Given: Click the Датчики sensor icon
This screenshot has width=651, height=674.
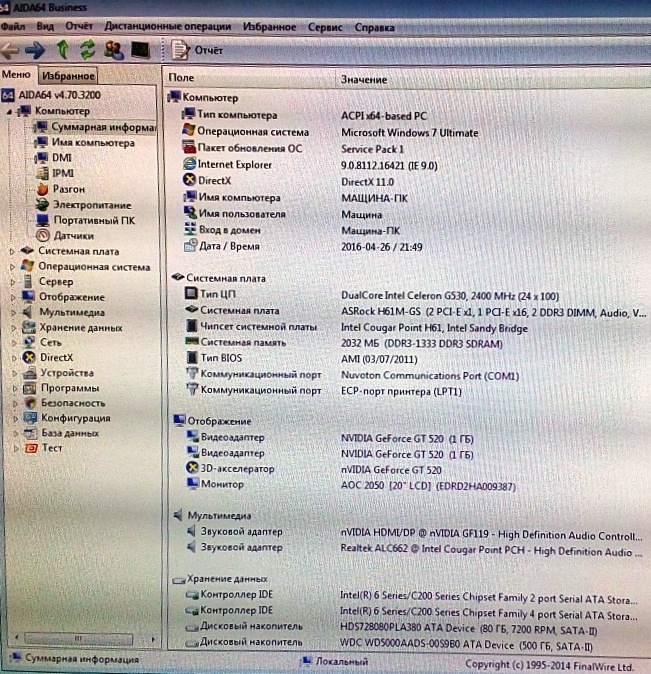Looking at the screenshot, I should click(x=43, y=236).
